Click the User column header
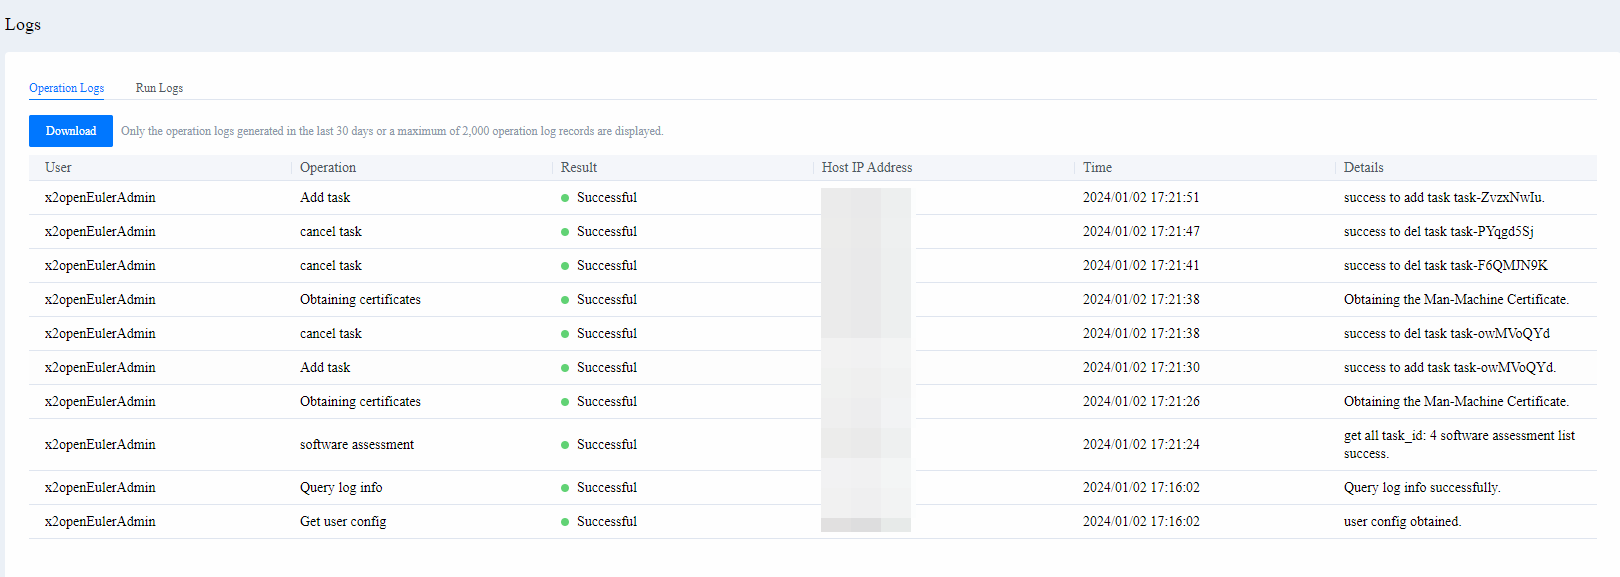Screen dimensions: 1620x577 click(58, 168)
